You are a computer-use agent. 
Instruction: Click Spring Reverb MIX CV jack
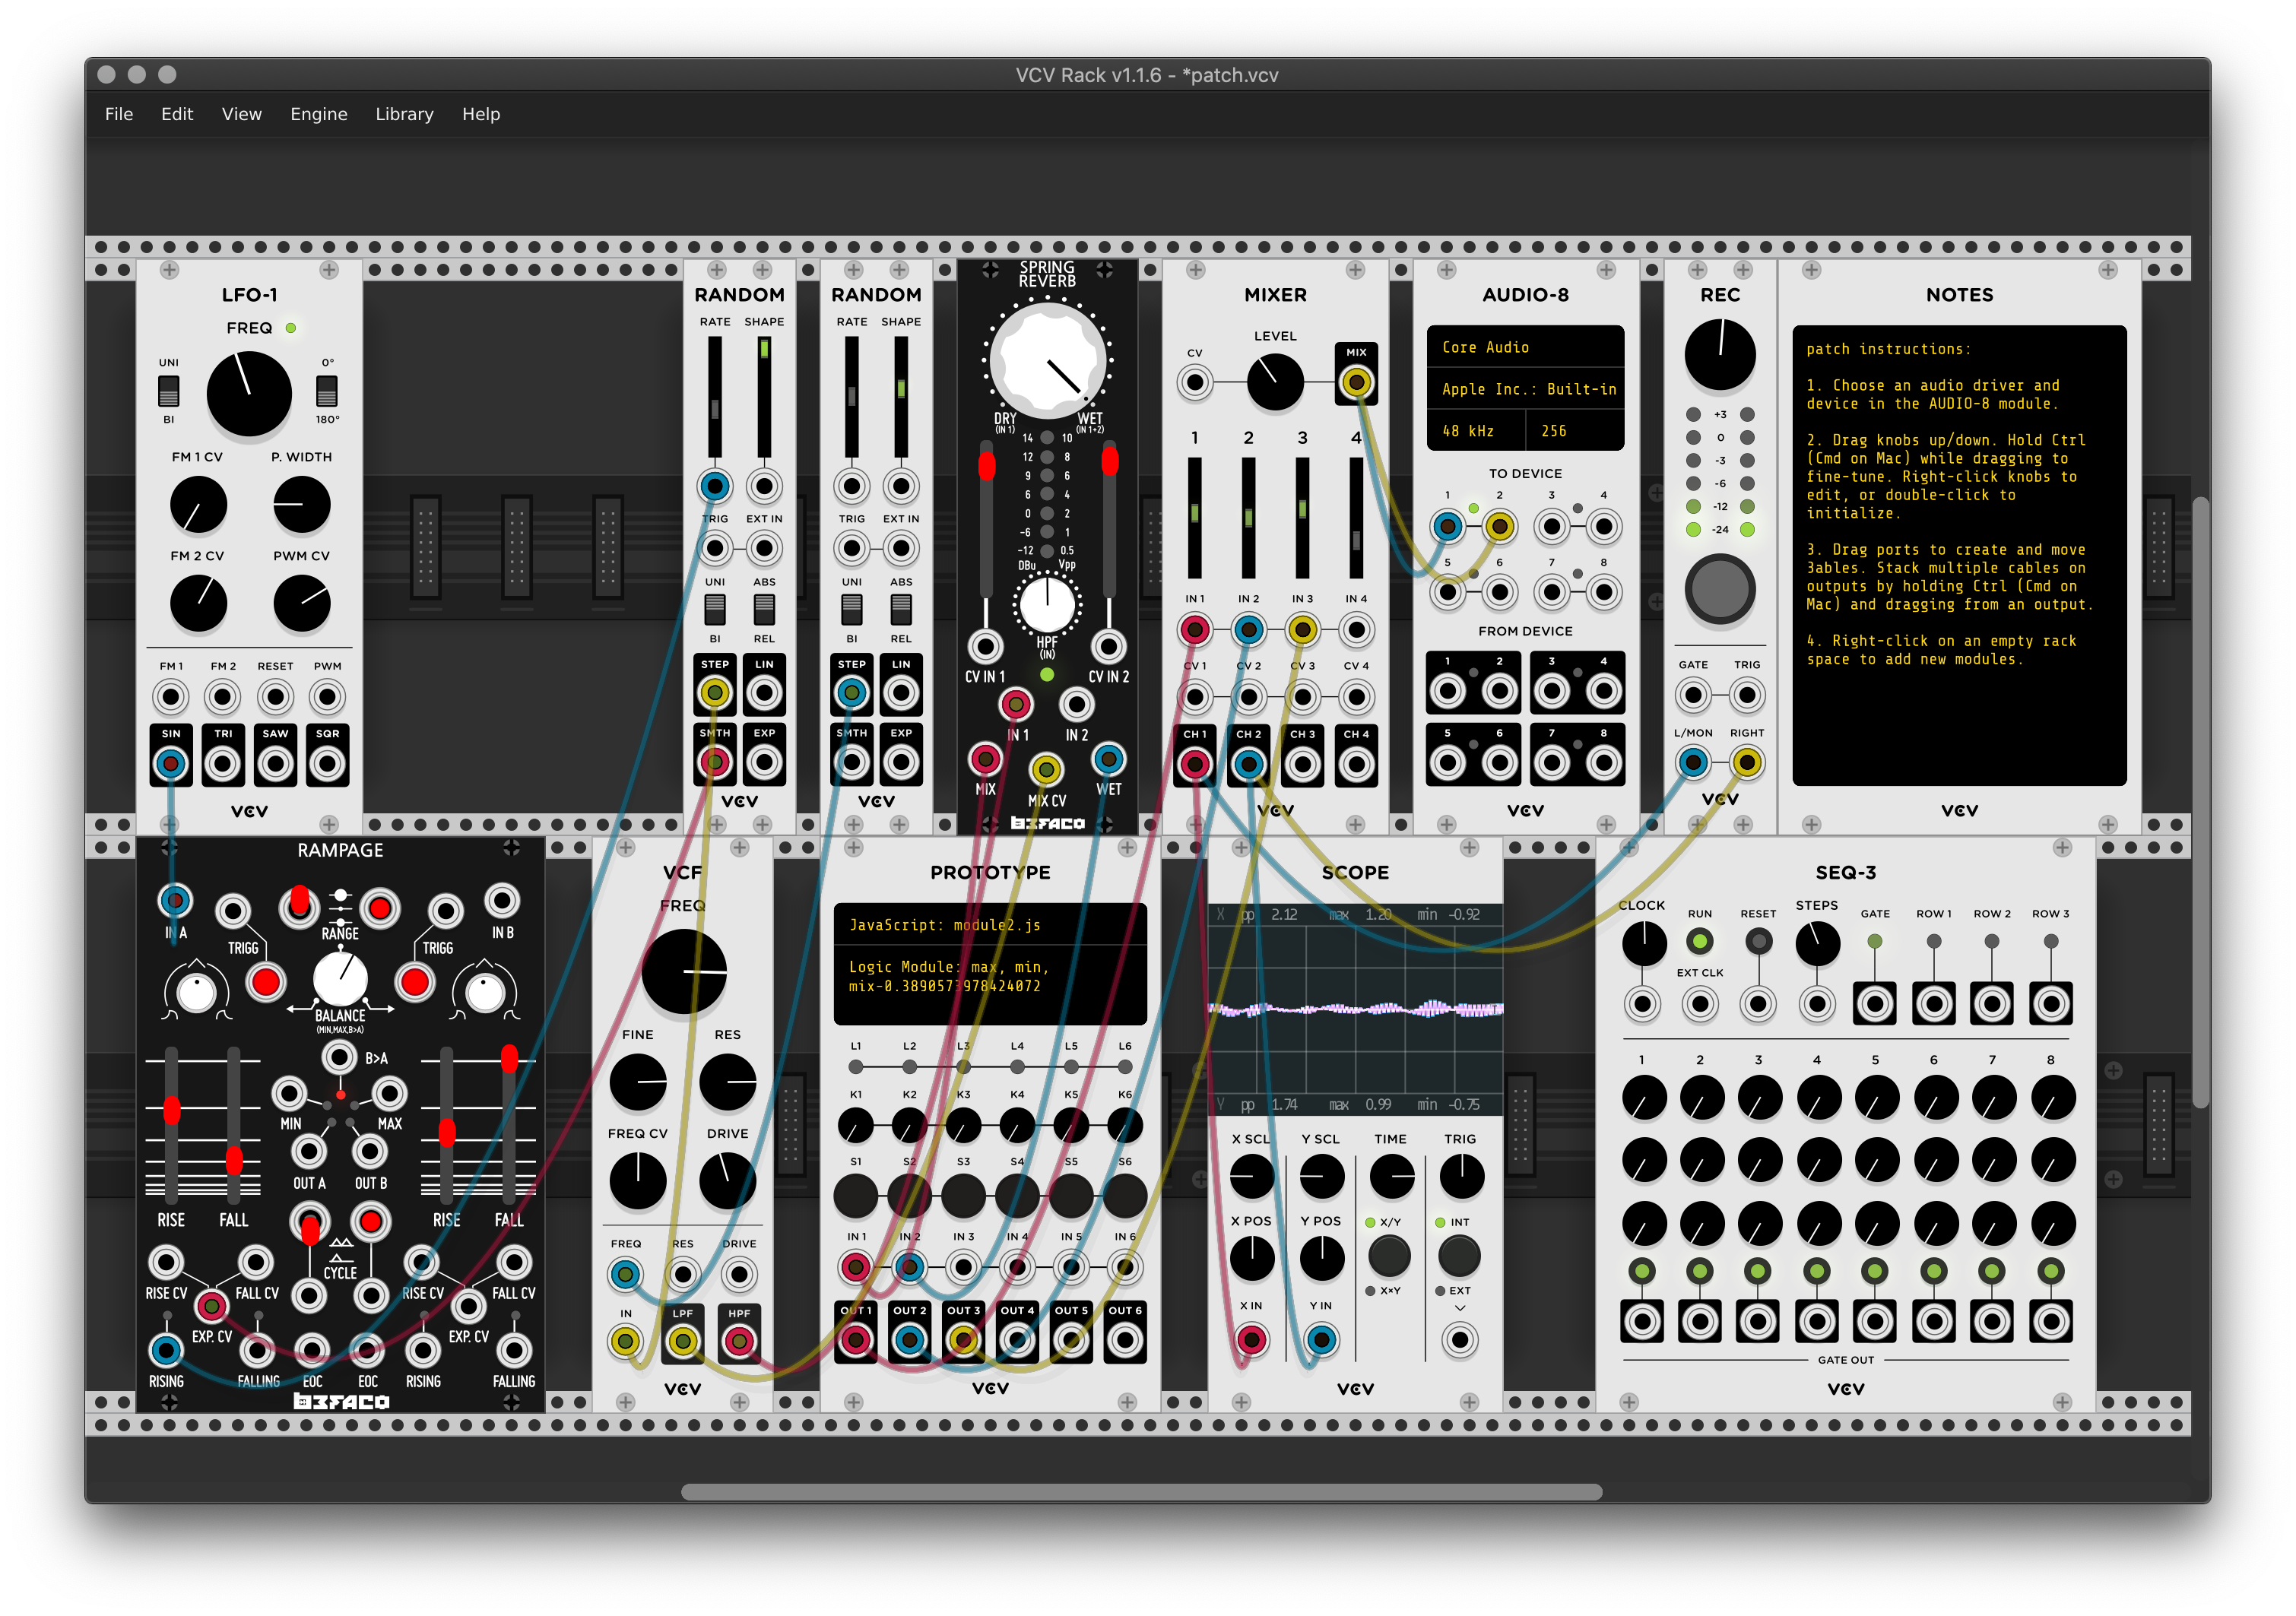point(1046,770)
